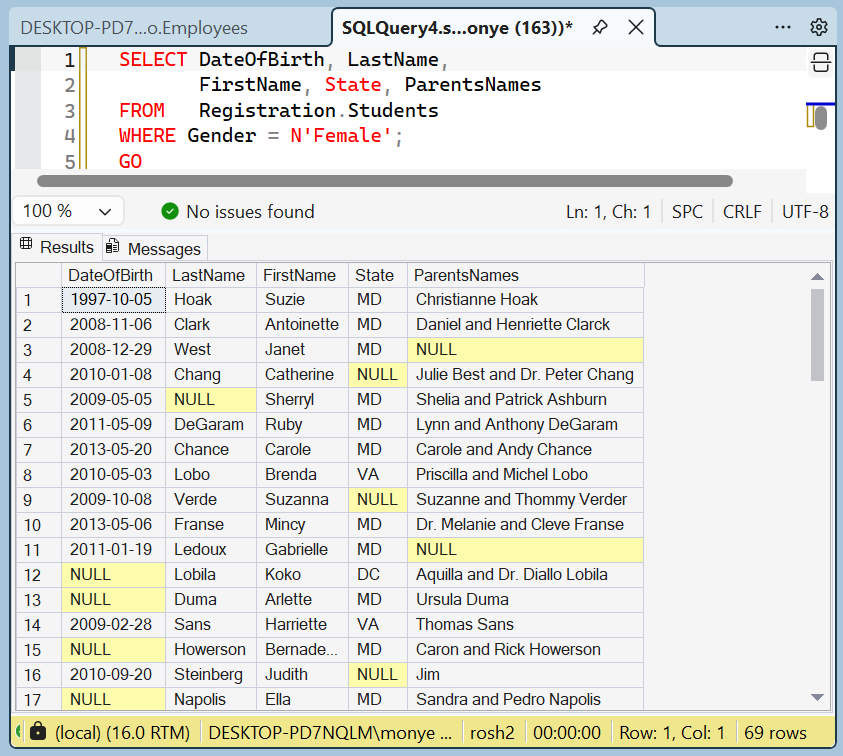
Task: Open the Messages tab
Action: click(155, 248)
